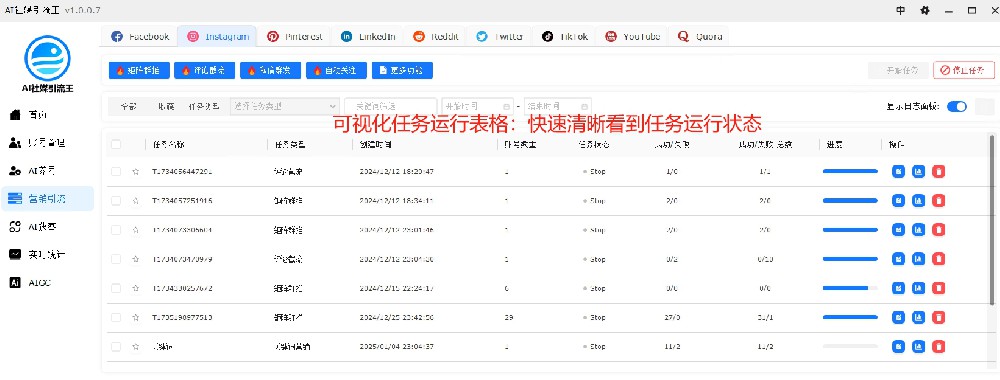Open the TikTok tab

[x=565, y=36]
